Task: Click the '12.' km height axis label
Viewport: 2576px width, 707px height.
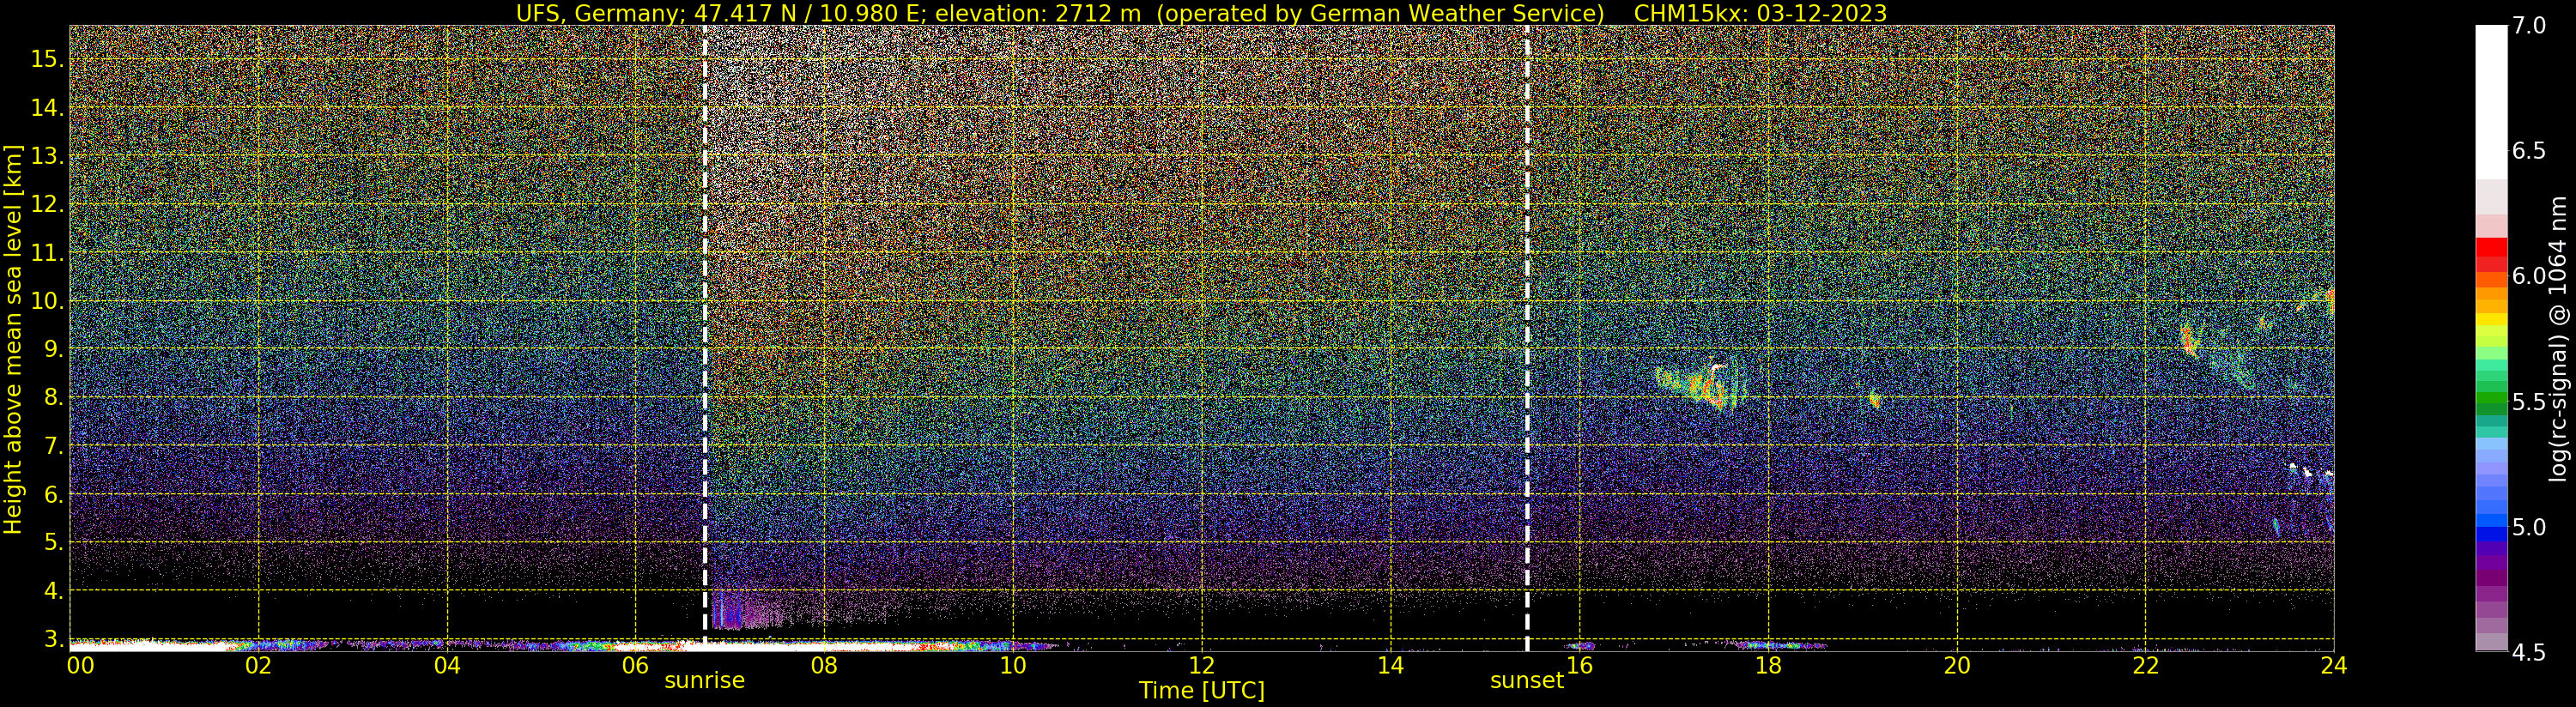Action: click(47, 204)
